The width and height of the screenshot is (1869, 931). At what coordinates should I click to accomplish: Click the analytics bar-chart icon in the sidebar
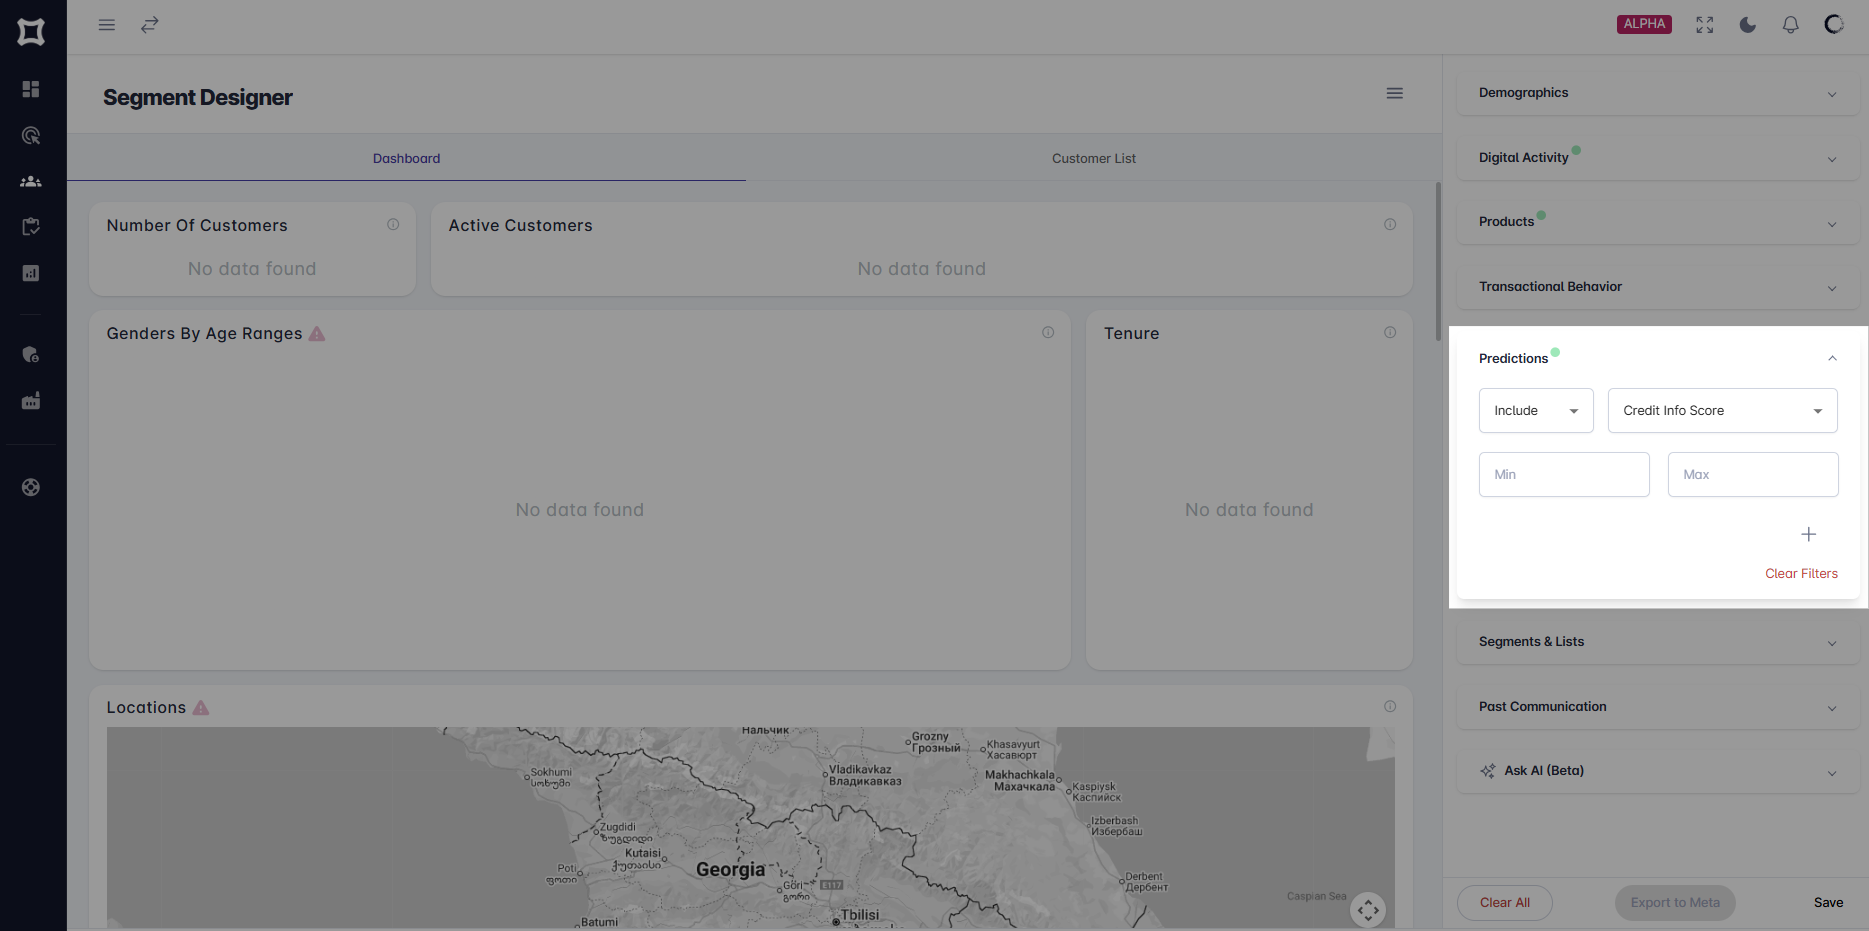tap(31, 272)
